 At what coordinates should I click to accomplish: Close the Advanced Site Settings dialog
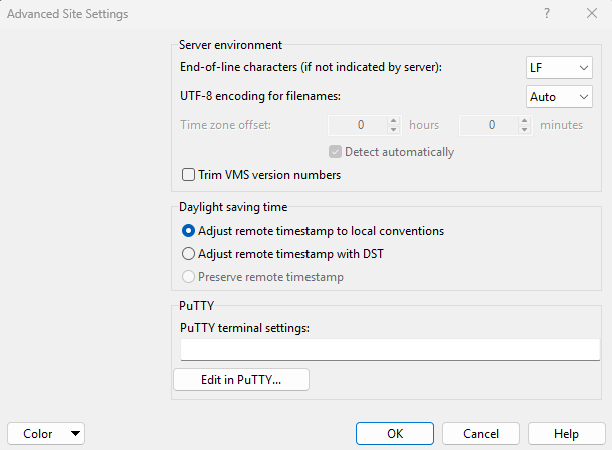(x=591, y=14)
